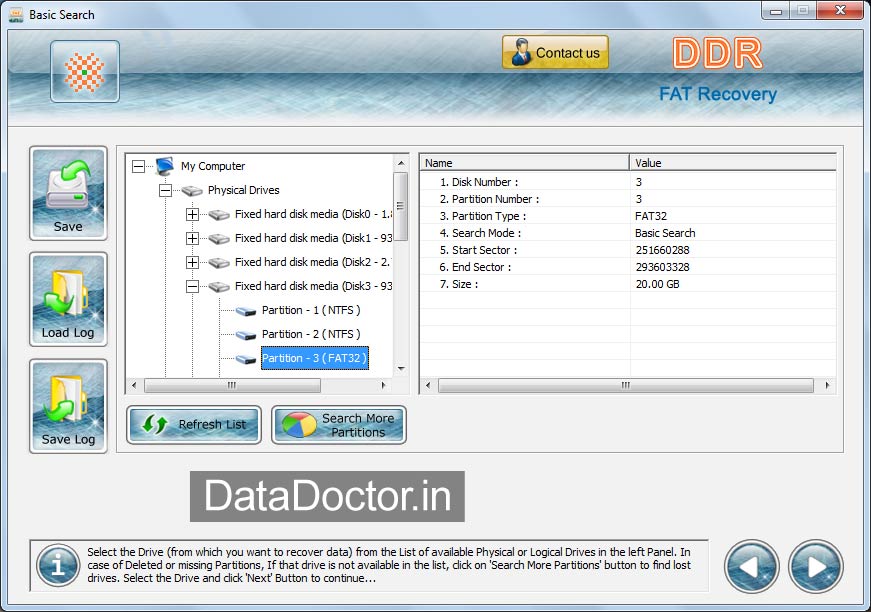The width and height of the screenshot is (871, 612).
Task: Click the tree vertical scrollbar thumb
Action: pyautogui.click(x=401, y=206)
